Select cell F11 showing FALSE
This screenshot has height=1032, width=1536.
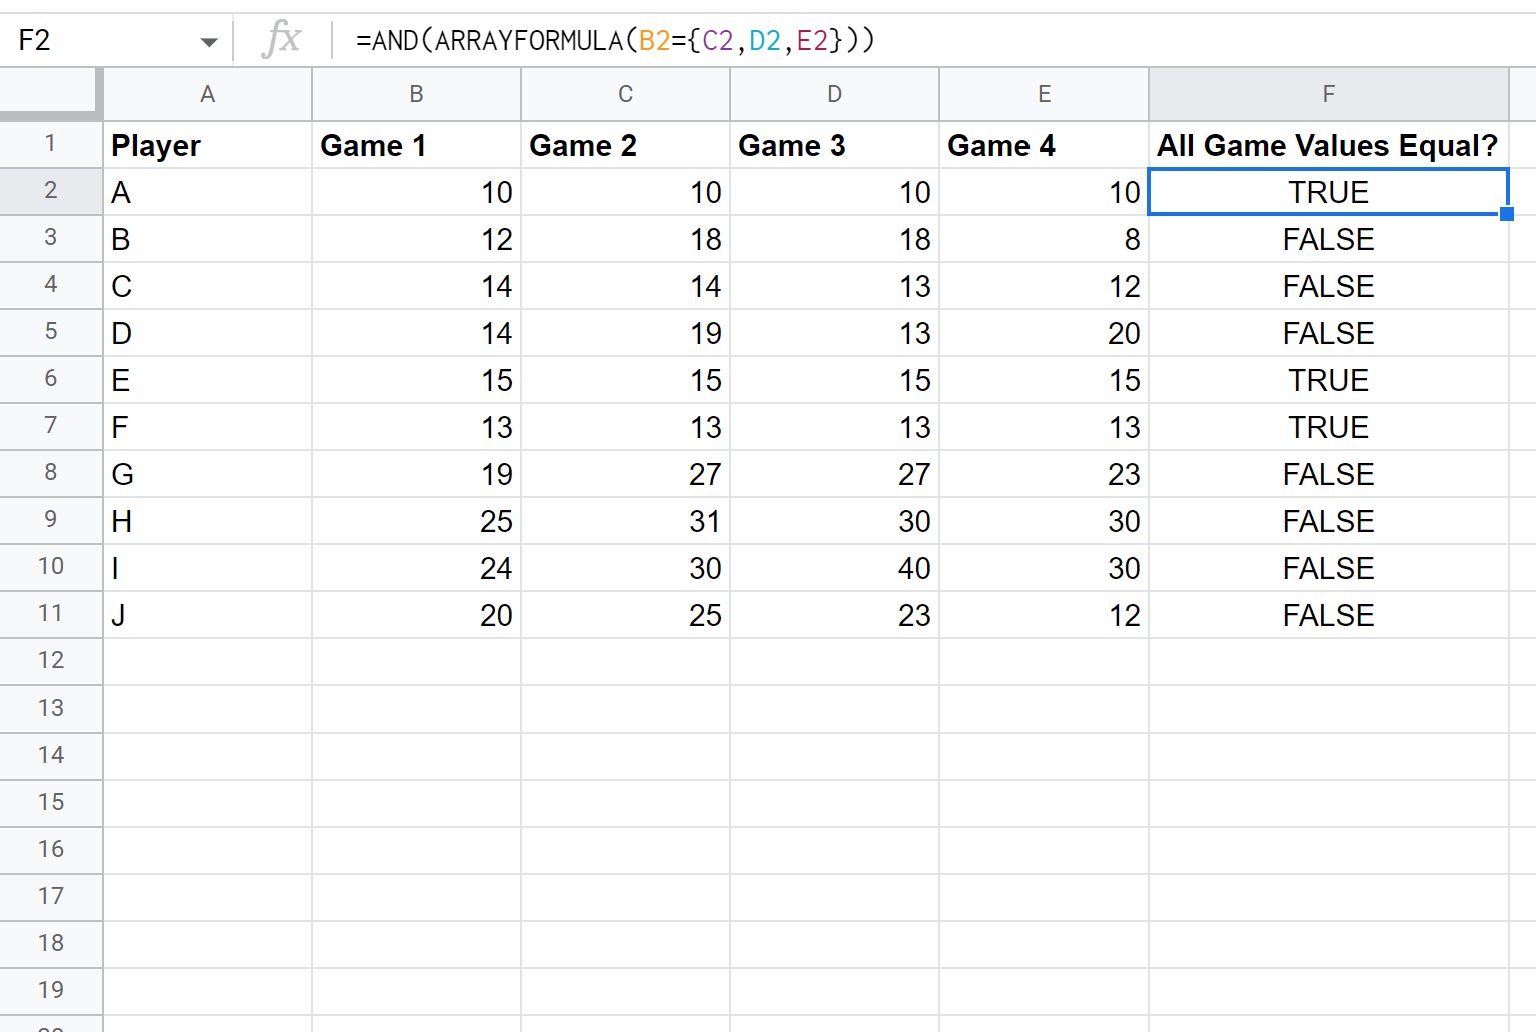(1329, 615)
